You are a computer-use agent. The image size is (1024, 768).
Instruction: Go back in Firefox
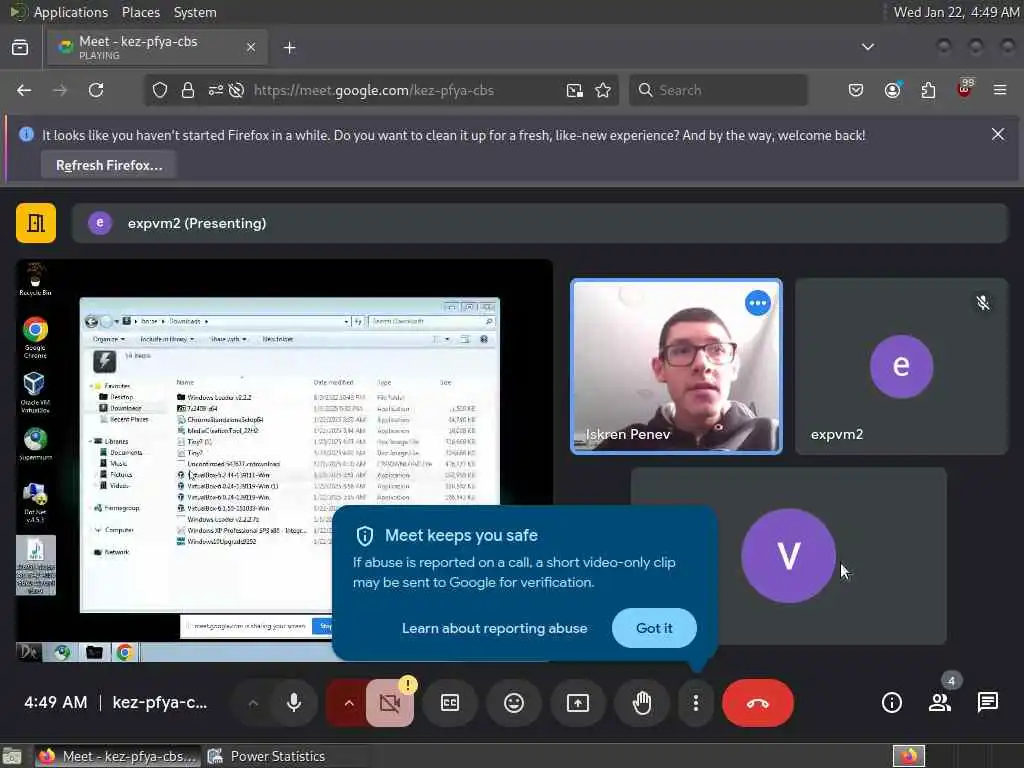pyautogui.click(x=24, y=90)
